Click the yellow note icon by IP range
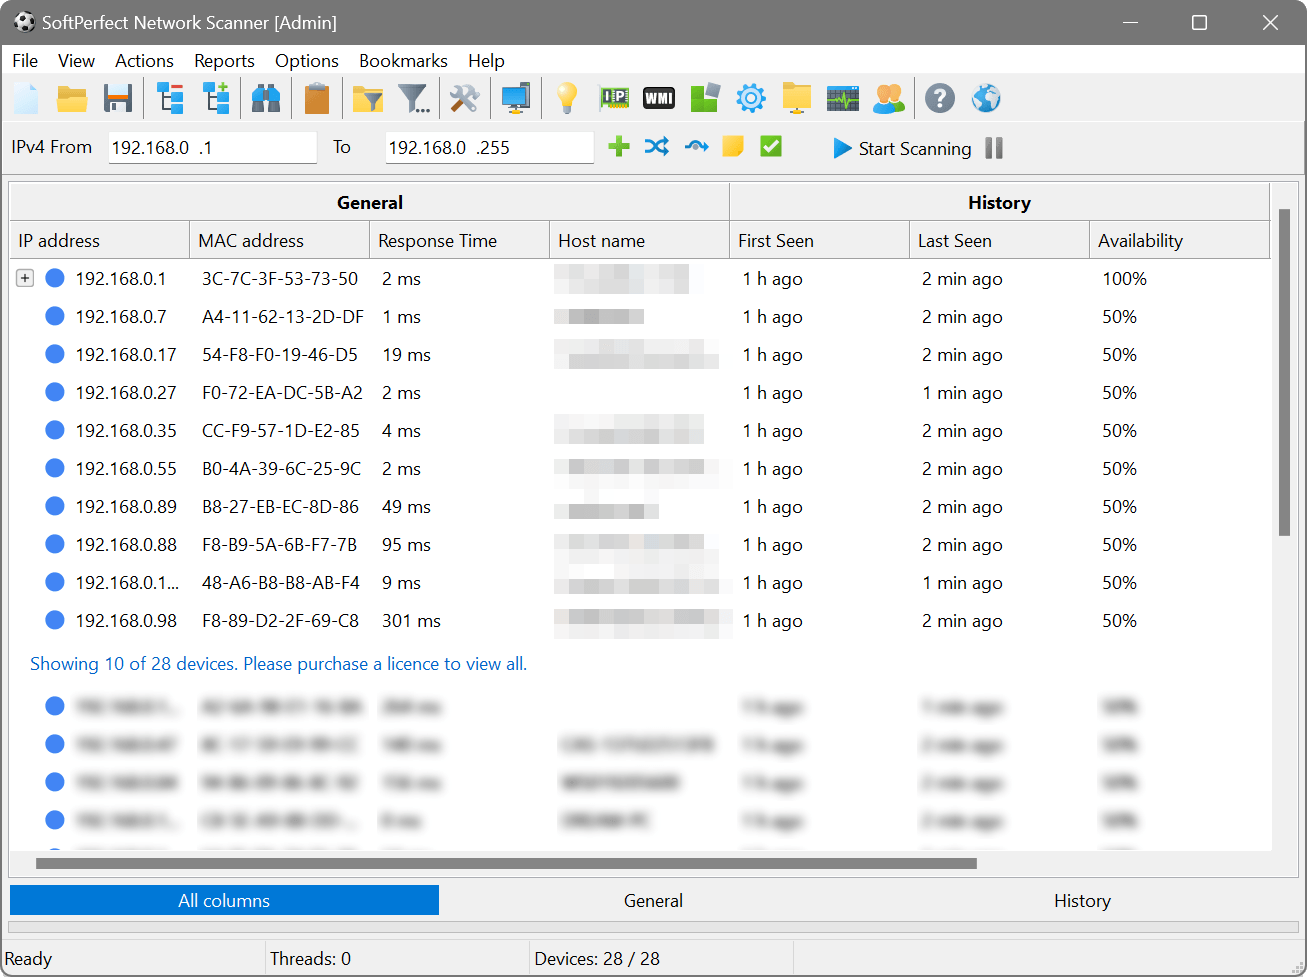The height and width of the screenshot is (977, 1307). [733, 147]
